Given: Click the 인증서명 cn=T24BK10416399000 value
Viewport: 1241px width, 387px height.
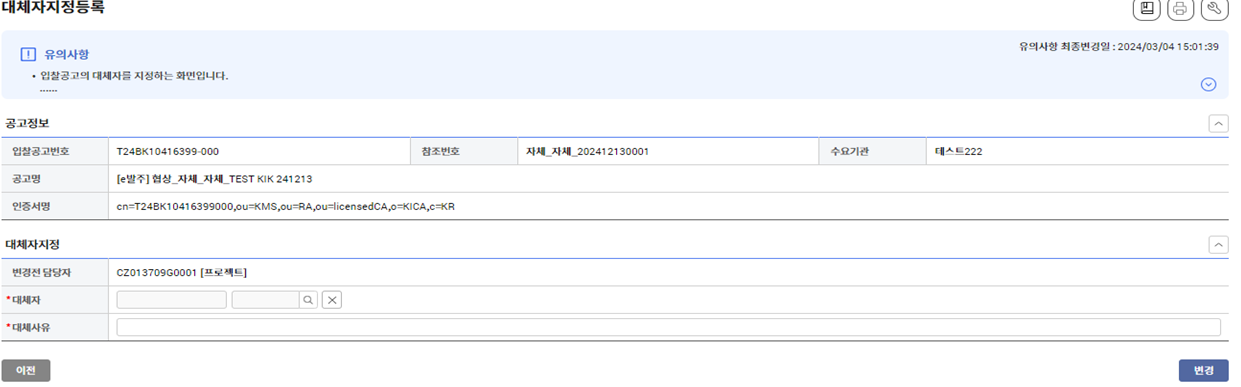Looking at the screenshot, I should (x=286, y=206).
